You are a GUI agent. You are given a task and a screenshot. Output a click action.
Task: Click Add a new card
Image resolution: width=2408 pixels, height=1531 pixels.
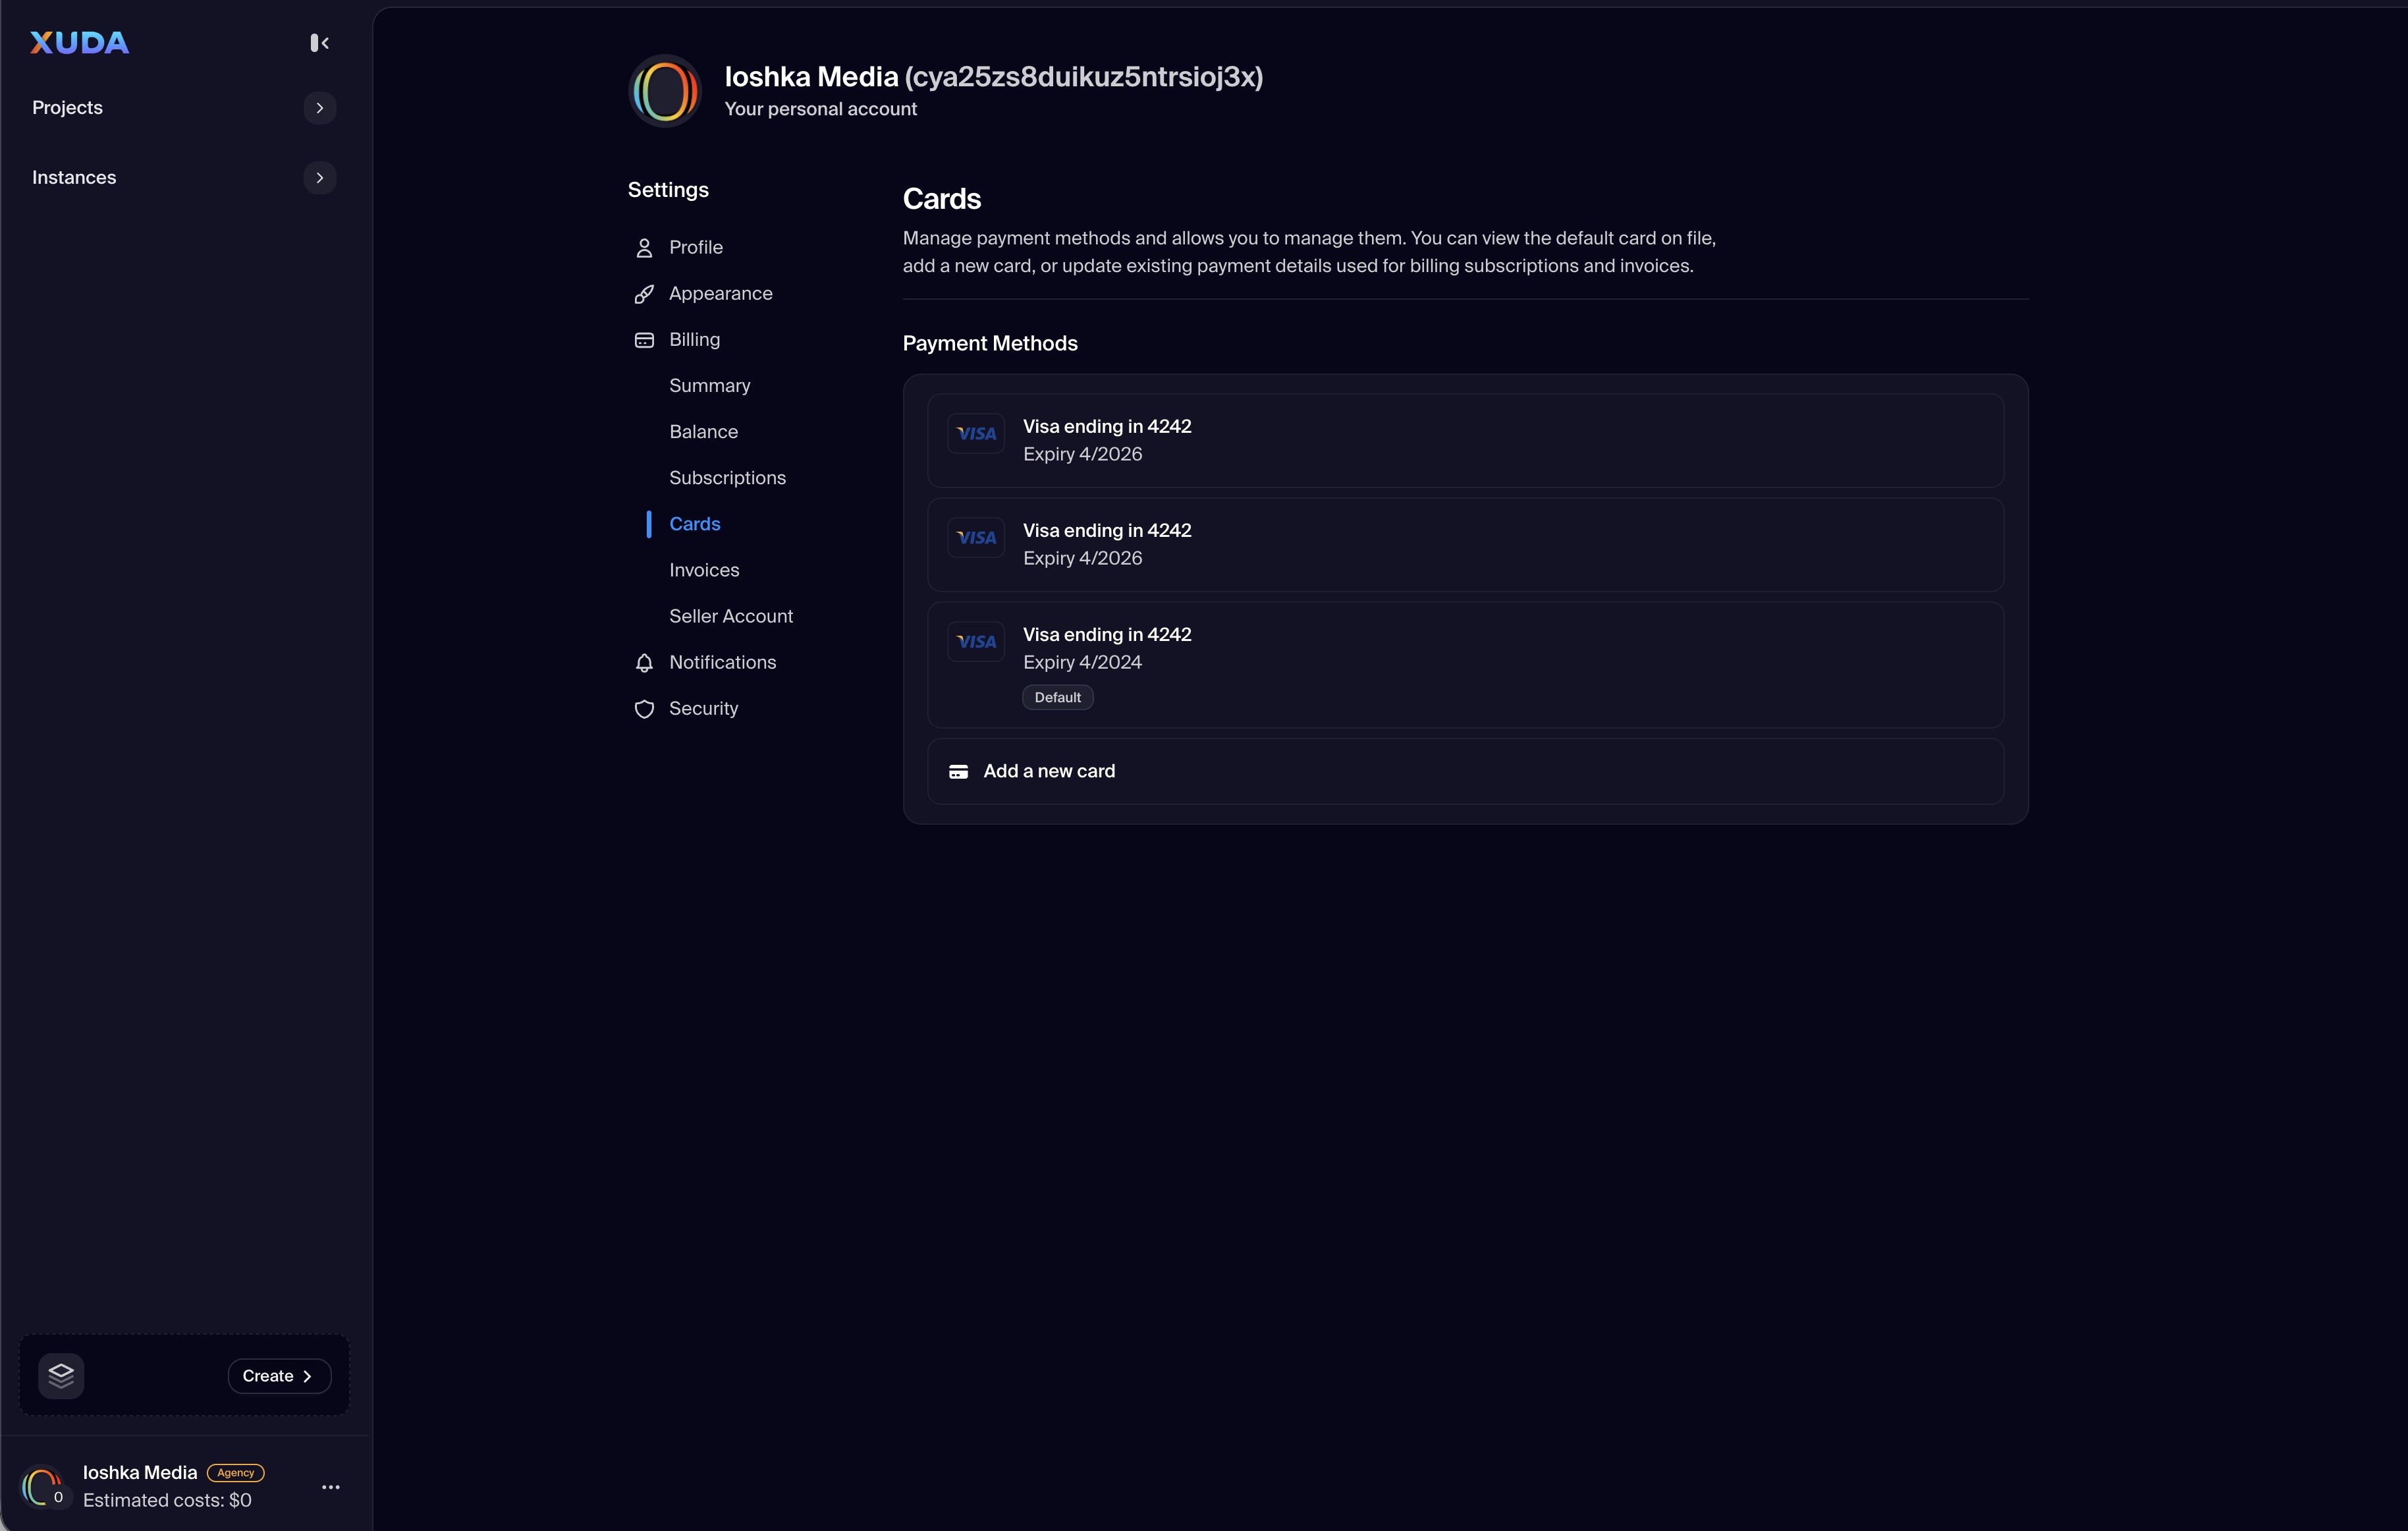pyautogui.click(x=1049, y=771)
